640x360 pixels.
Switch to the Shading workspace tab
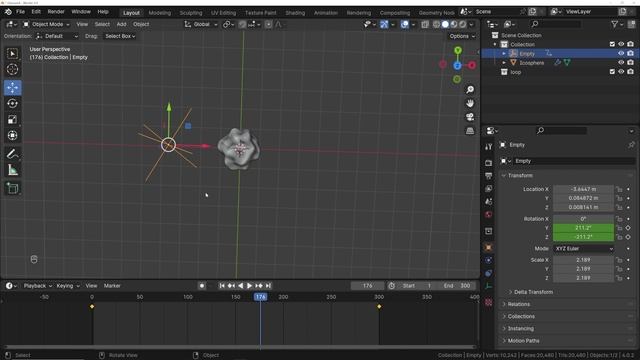[x=295, y=13]
